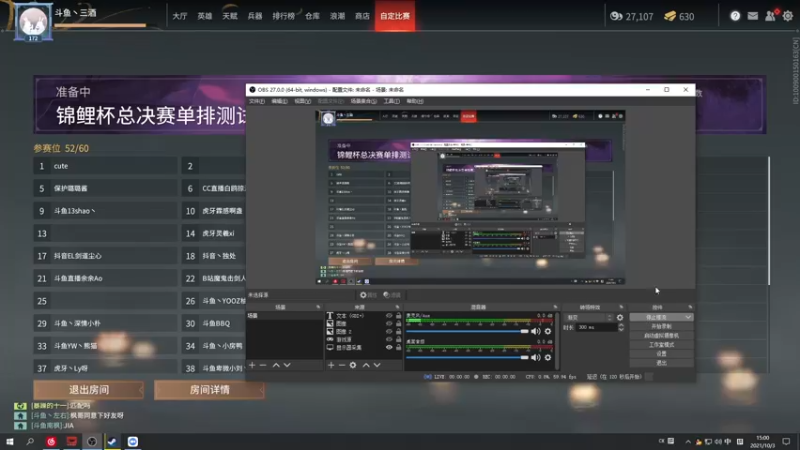Screen dimensions: 800x450
Task: Move the scene down in the Scenes panel
Action: tap(287, 365)
